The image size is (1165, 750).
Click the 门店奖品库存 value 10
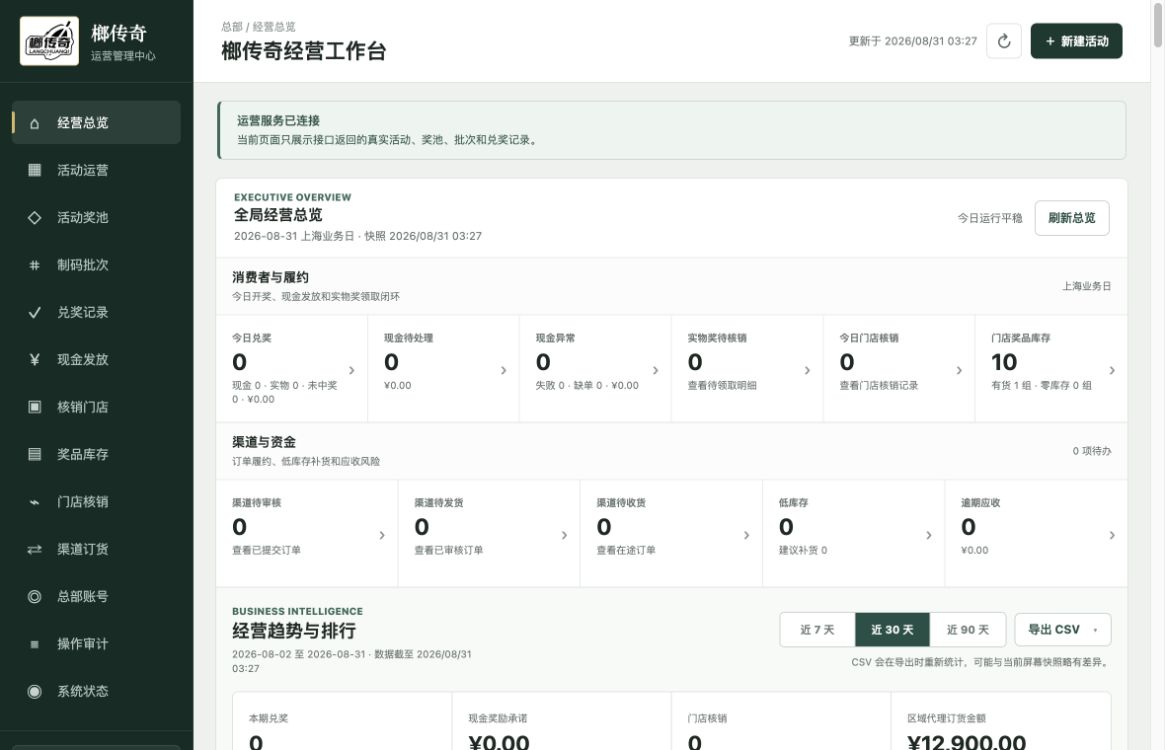tap(1004, 362)
